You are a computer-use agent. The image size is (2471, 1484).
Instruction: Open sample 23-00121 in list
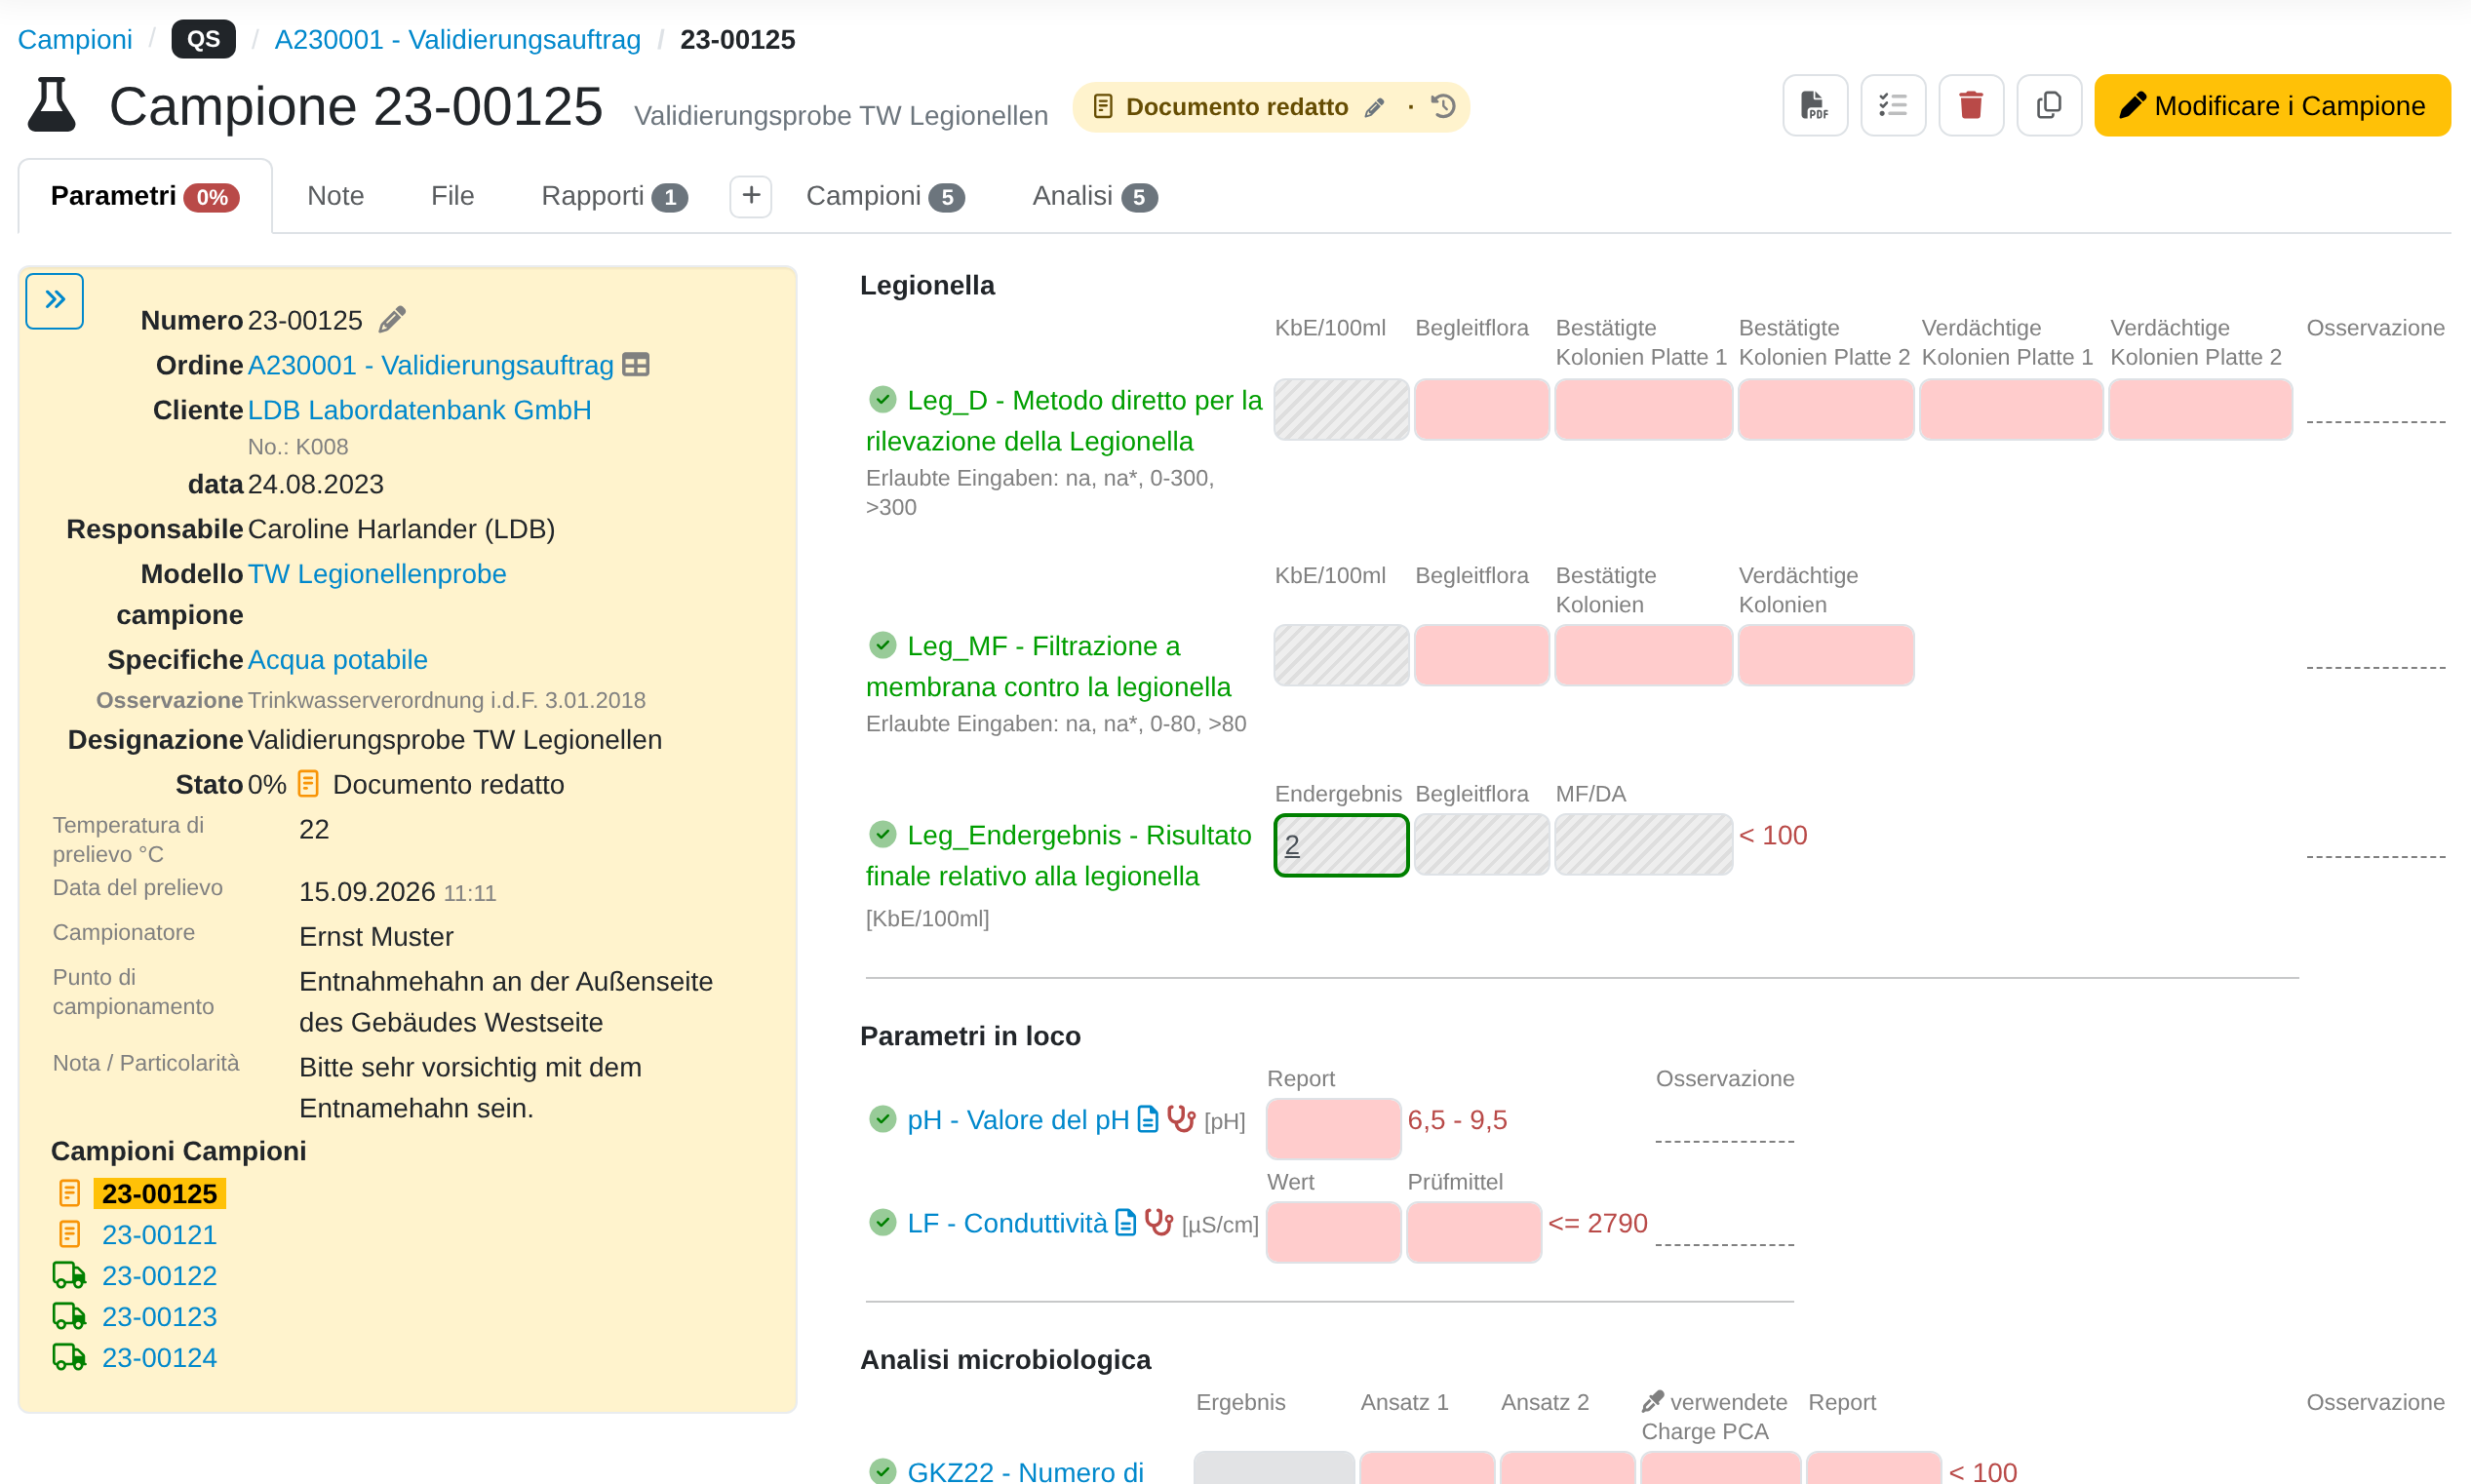[x=159, y=1235]
